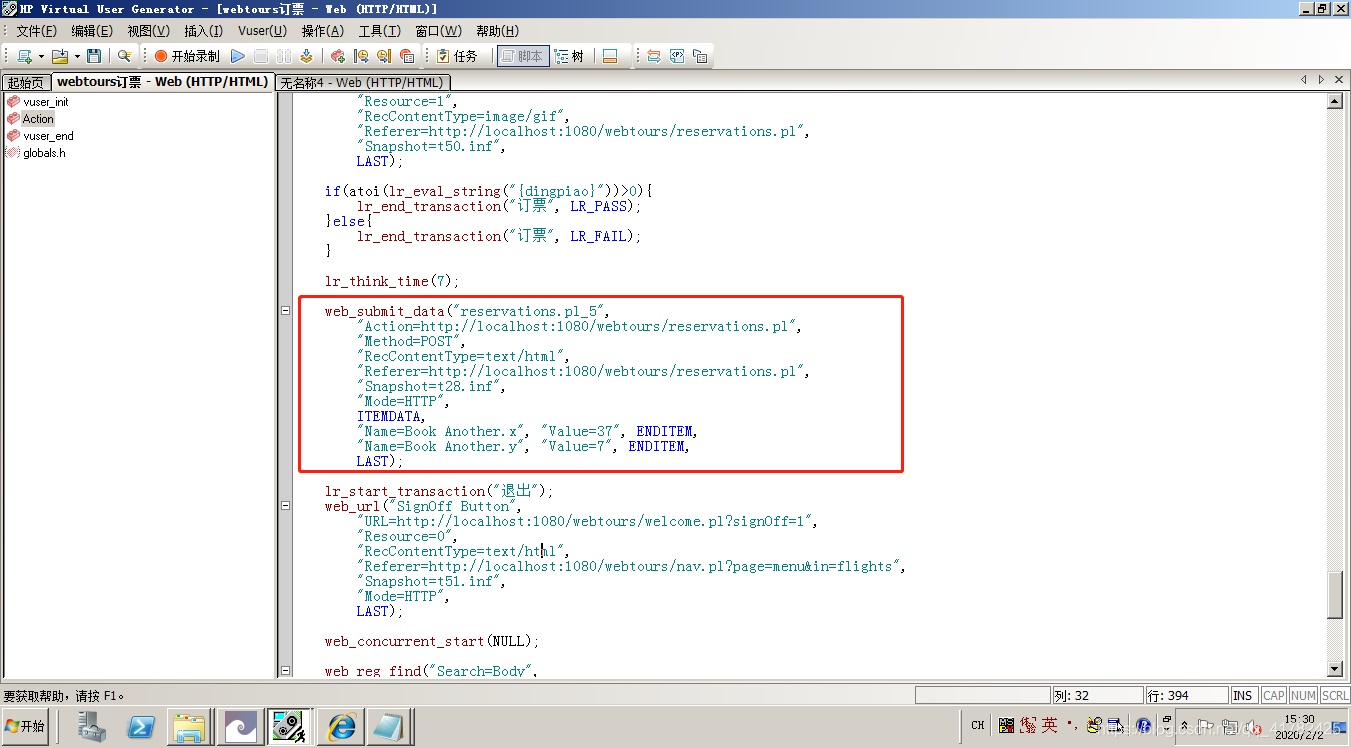Open the 编辑(E) menu
Viewport: 1351px width, 748px height.
coord(91,31)
